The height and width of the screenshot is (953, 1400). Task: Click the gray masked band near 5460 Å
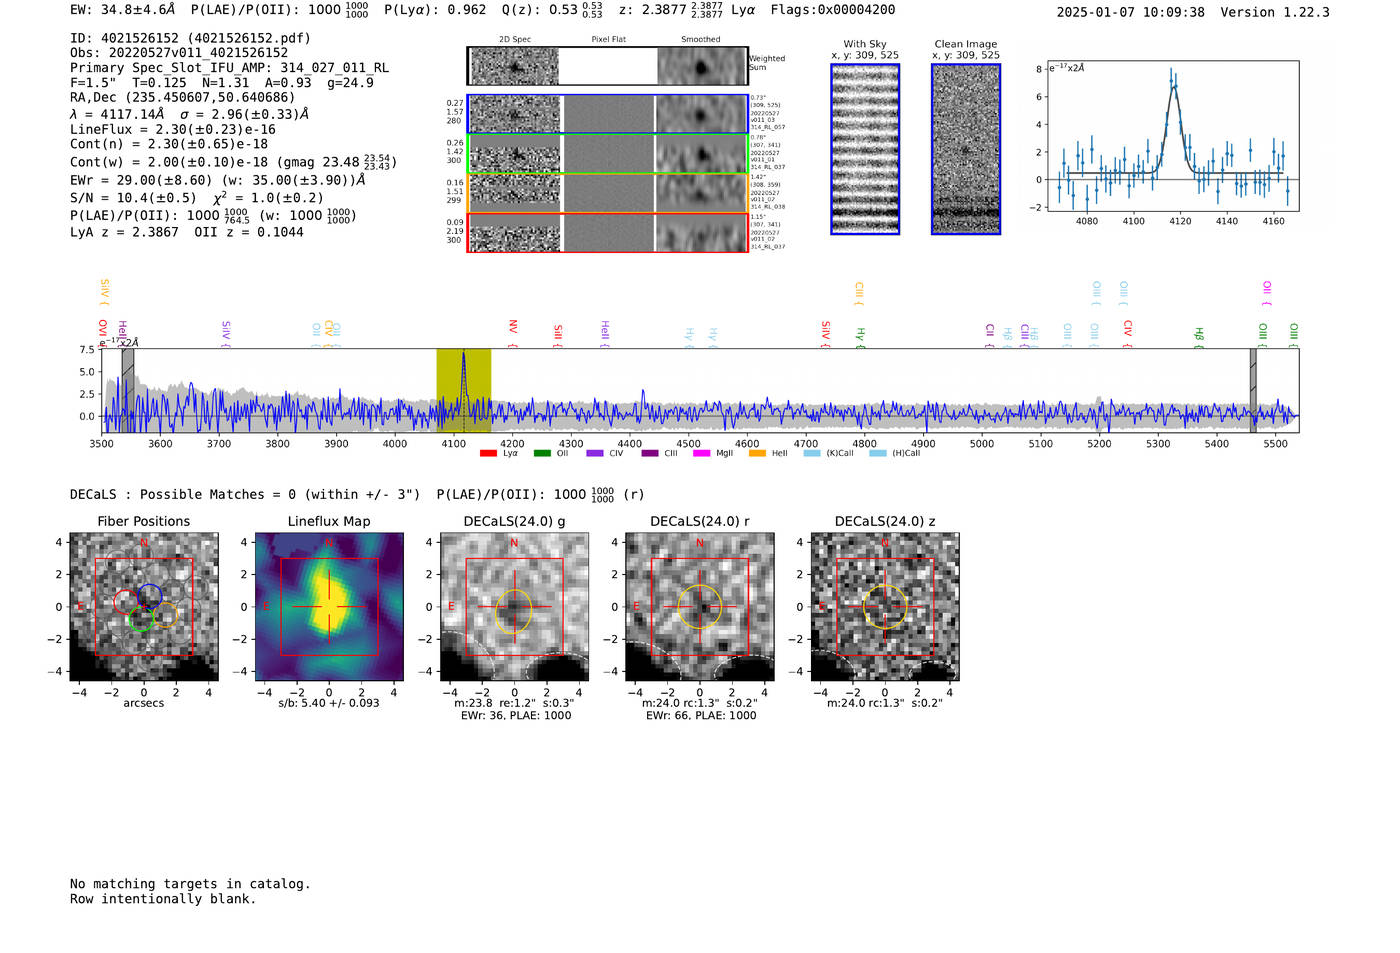tap(1253, 390)
